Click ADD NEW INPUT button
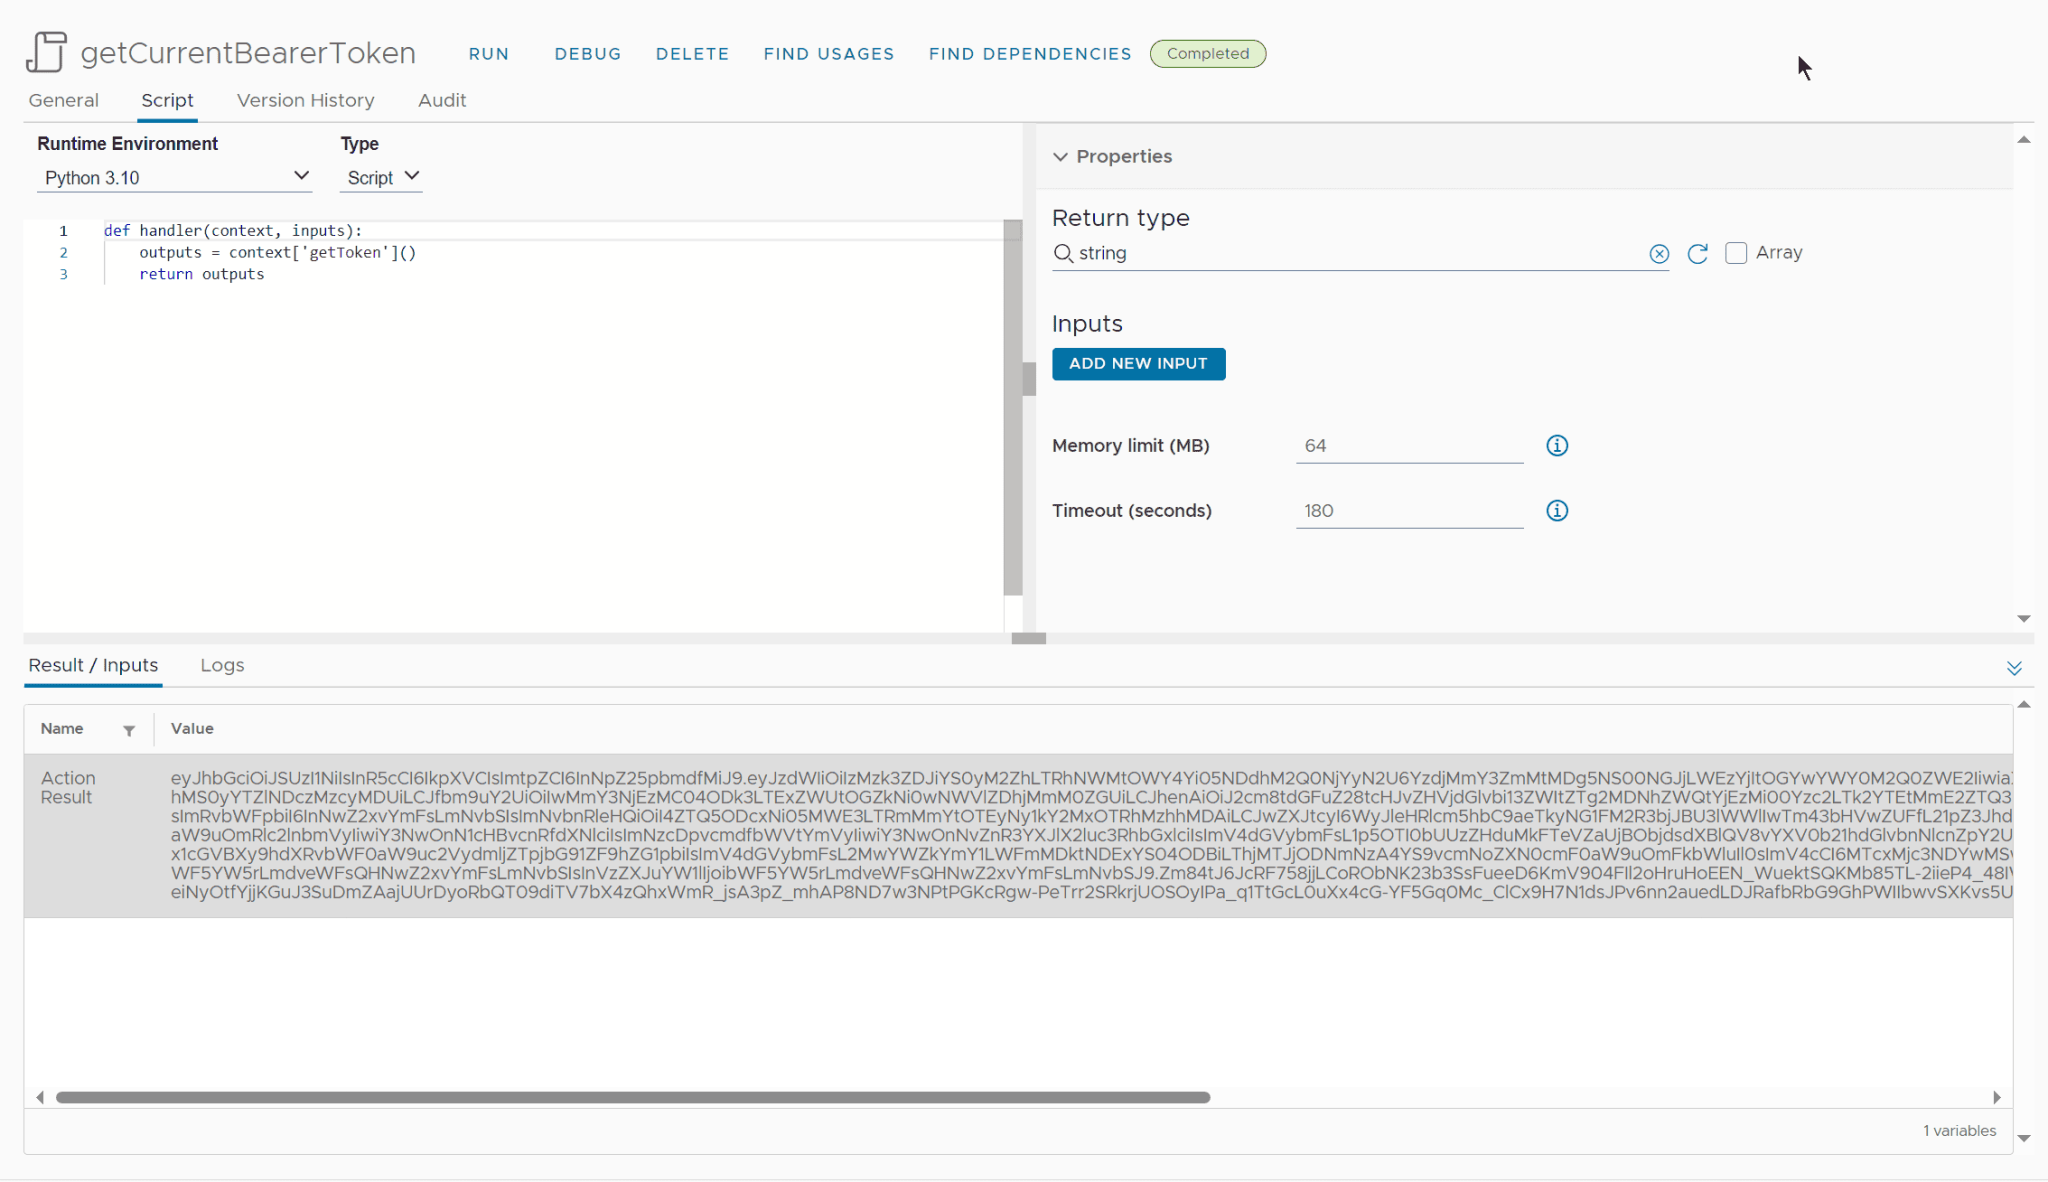 (x=1138, y=364)
